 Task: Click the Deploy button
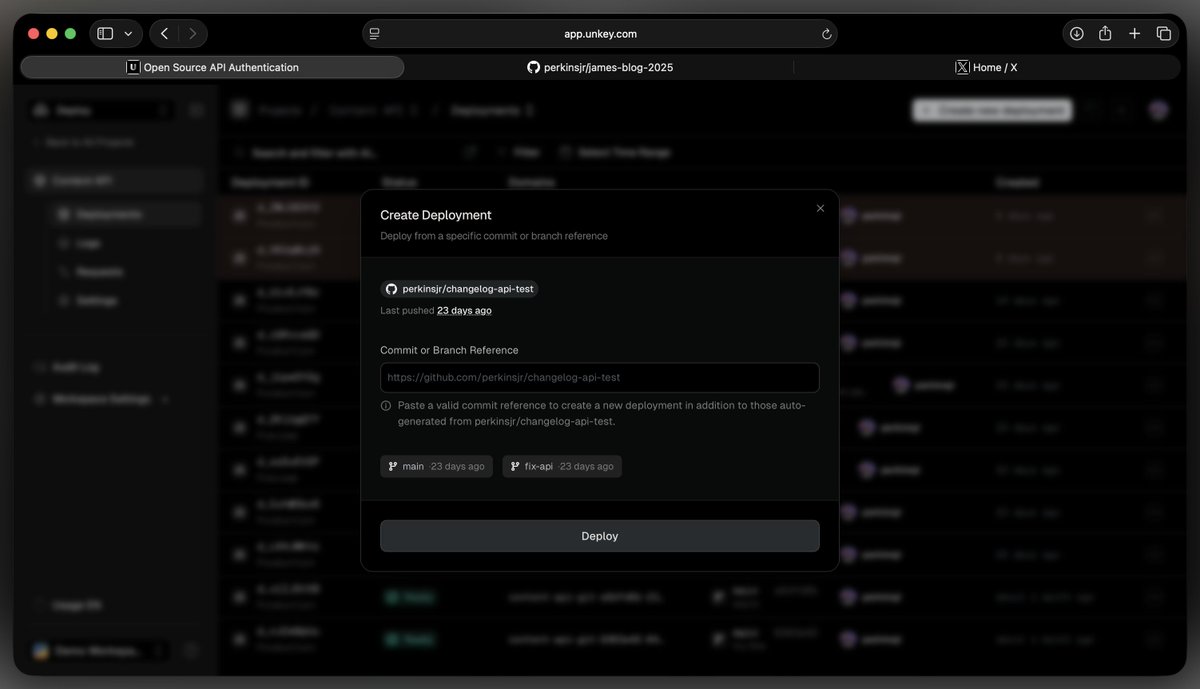tap(599, 536)
